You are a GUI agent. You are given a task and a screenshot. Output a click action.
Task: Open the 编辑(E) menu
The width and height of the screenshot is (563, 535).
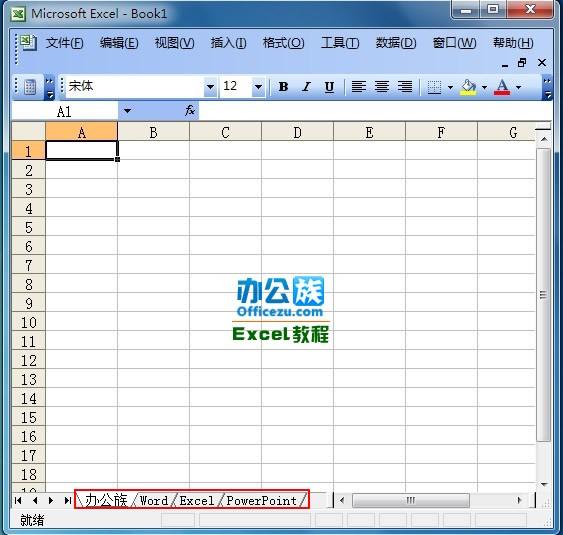click(119, 43)
